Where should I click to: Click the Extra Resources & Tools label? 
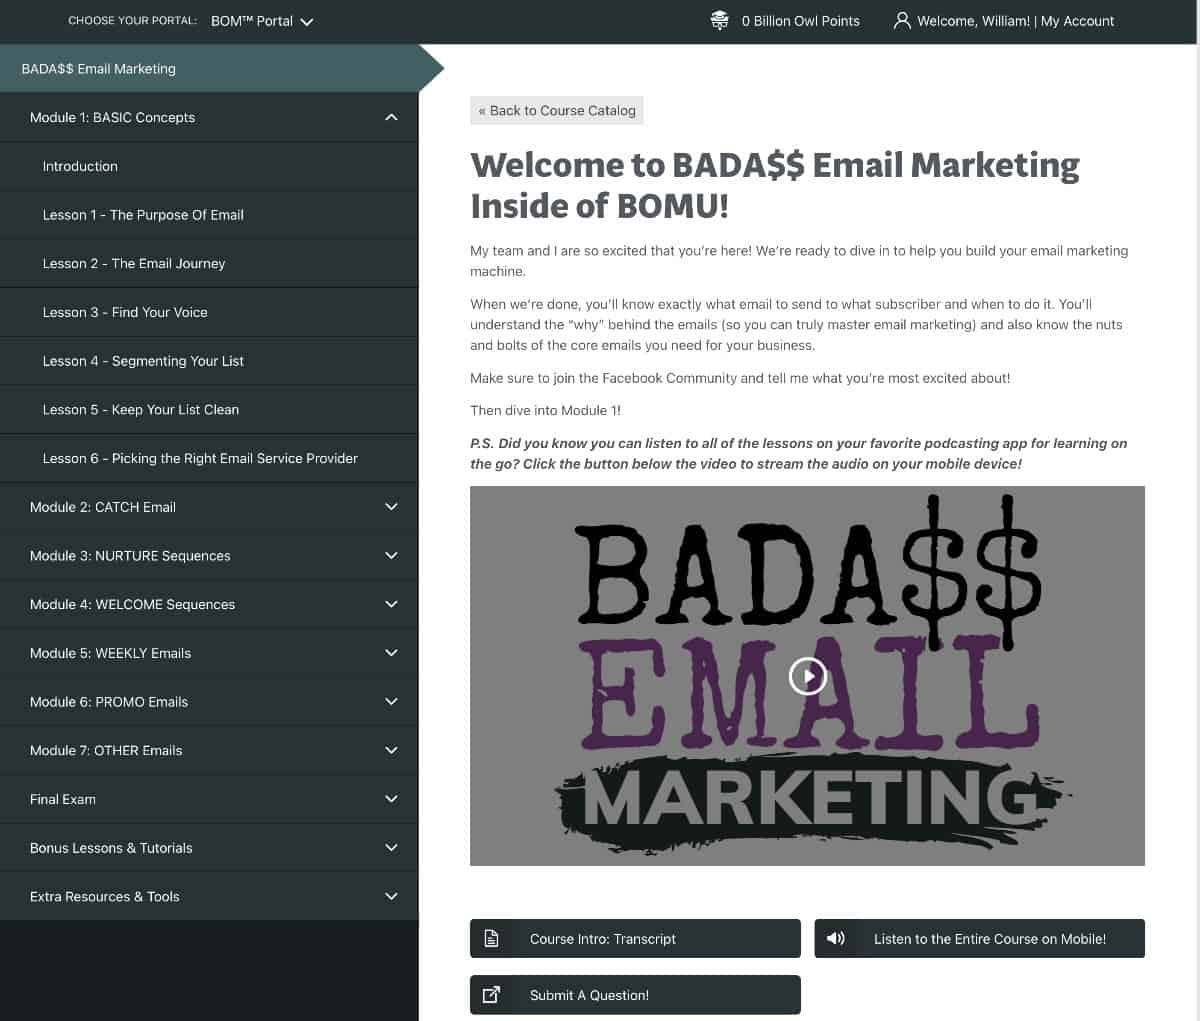point(105,896)
